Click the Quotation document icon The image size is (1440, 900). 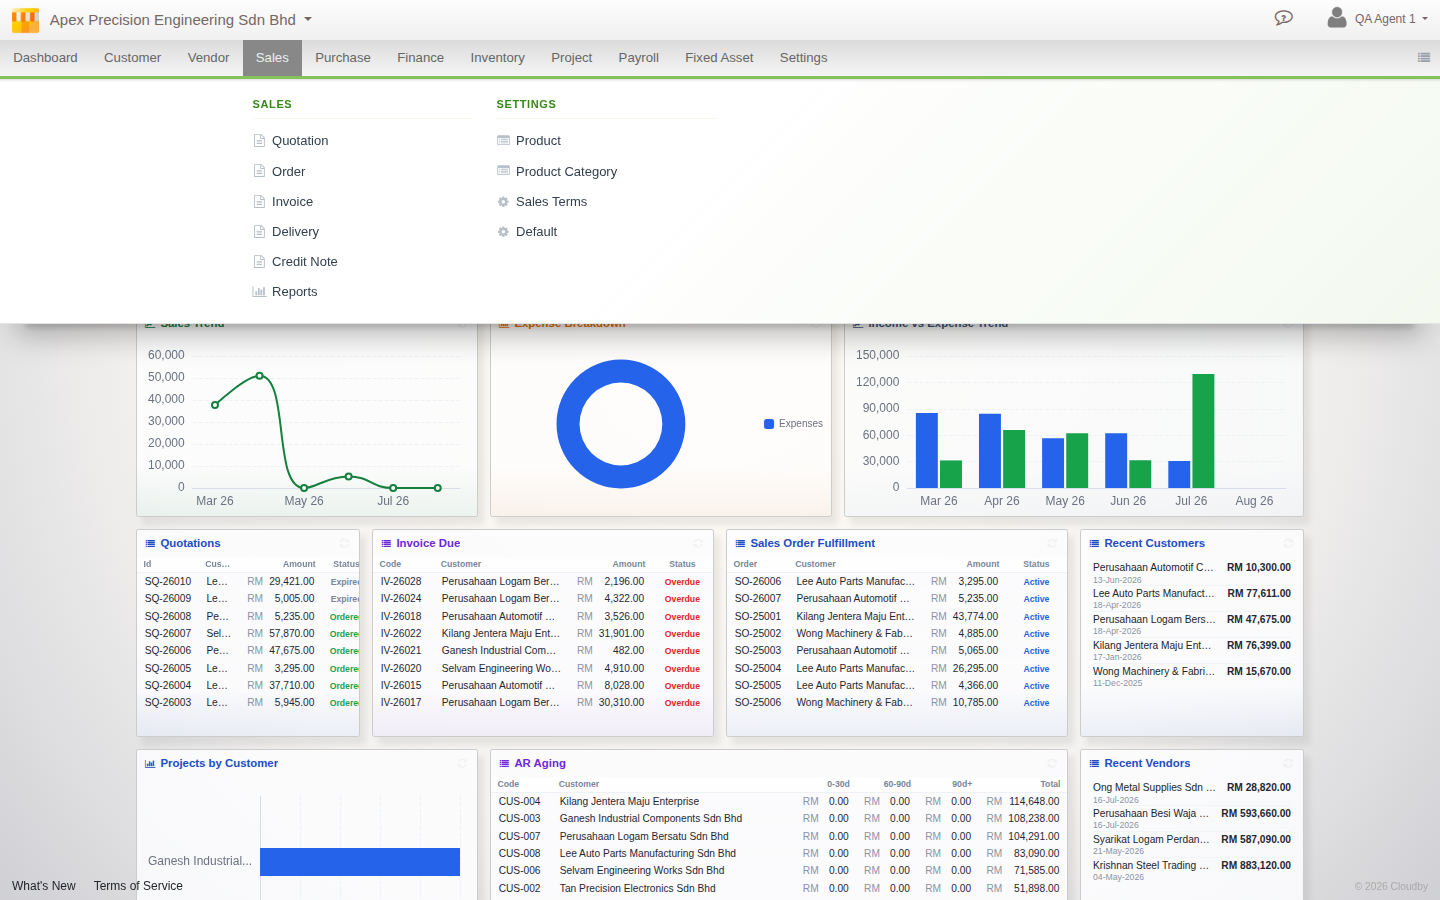[259, 141]
